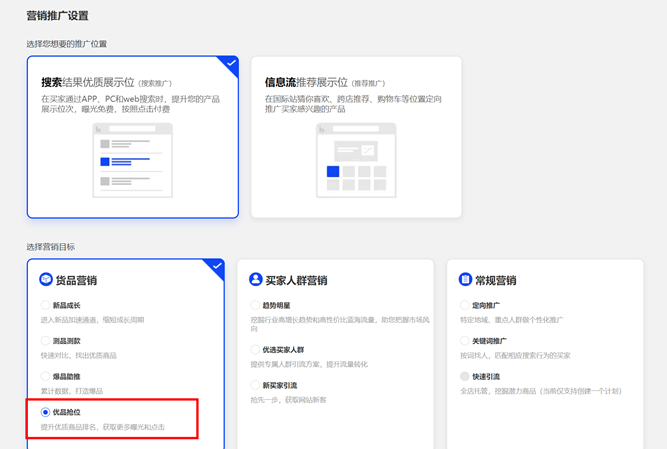Screen dimensions: 667x449
Task: Click checkmark badge on 货品营销 card
Action: (x=216, y=266)
